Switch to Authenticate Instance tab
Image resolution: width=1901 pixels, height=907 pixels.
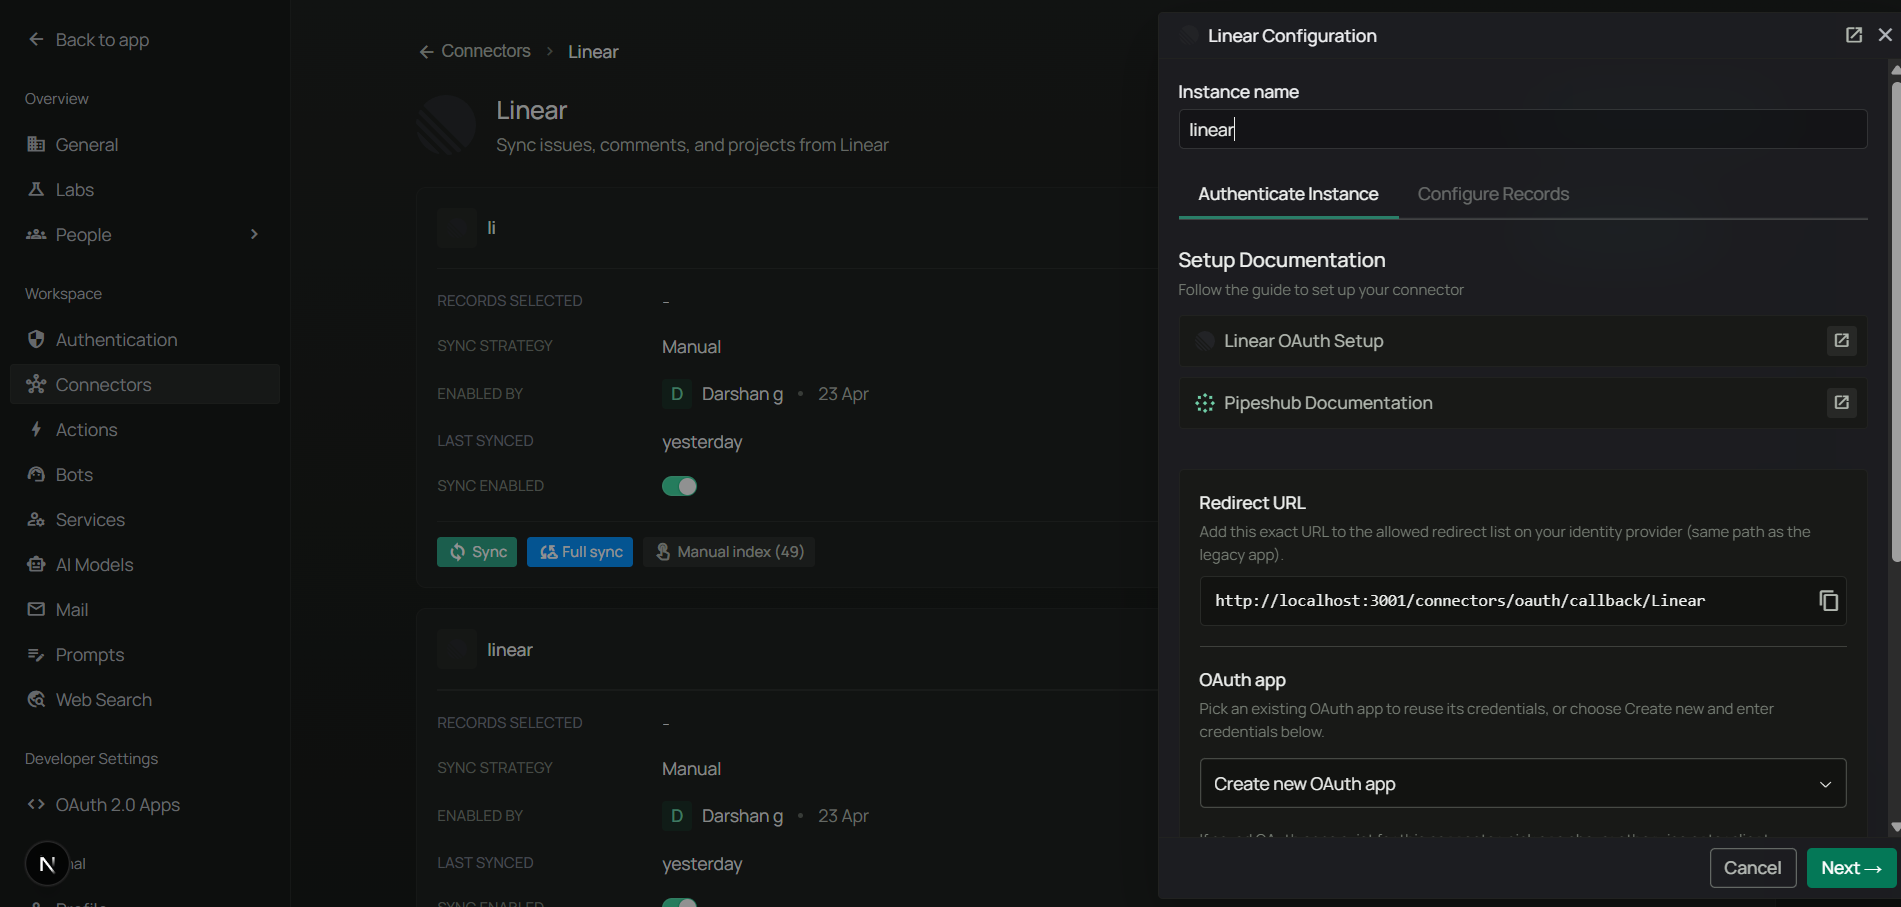click(x=1288, y=194)
